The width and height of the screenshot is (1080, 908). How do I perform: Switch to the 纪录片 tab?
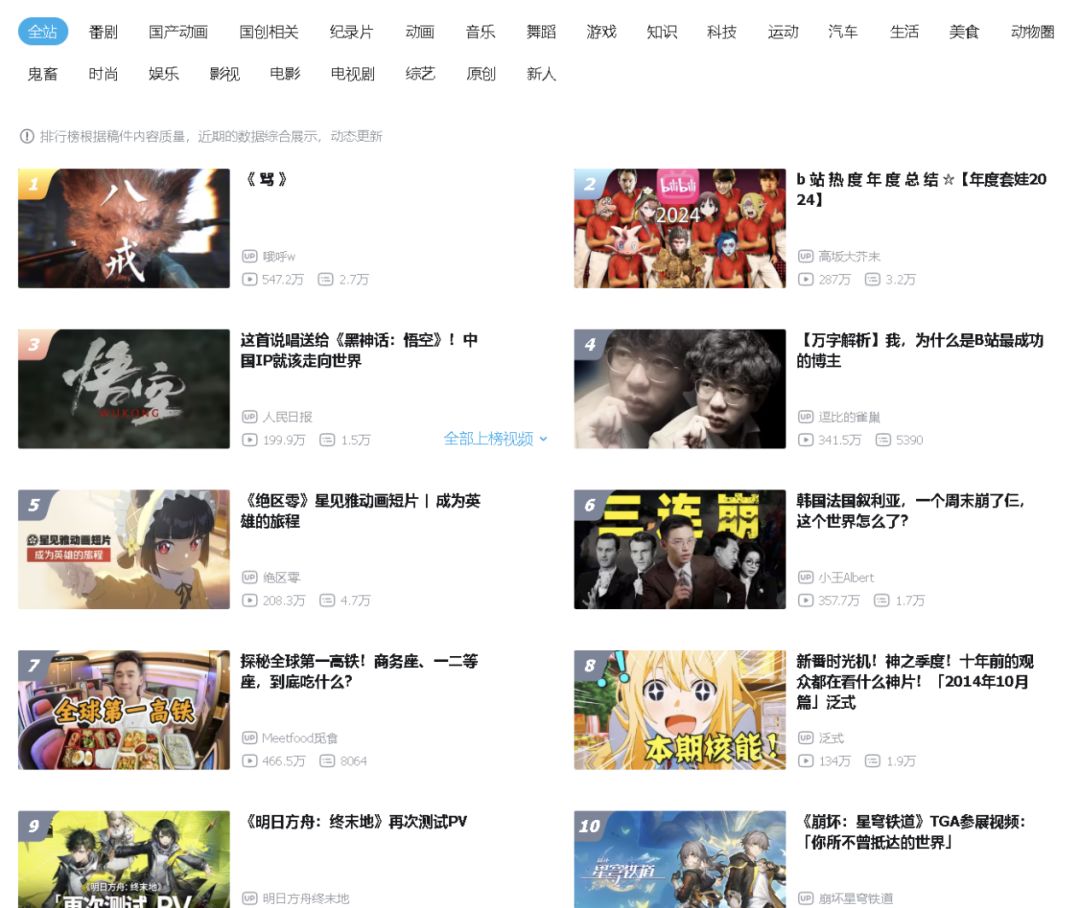pos(351,32)
